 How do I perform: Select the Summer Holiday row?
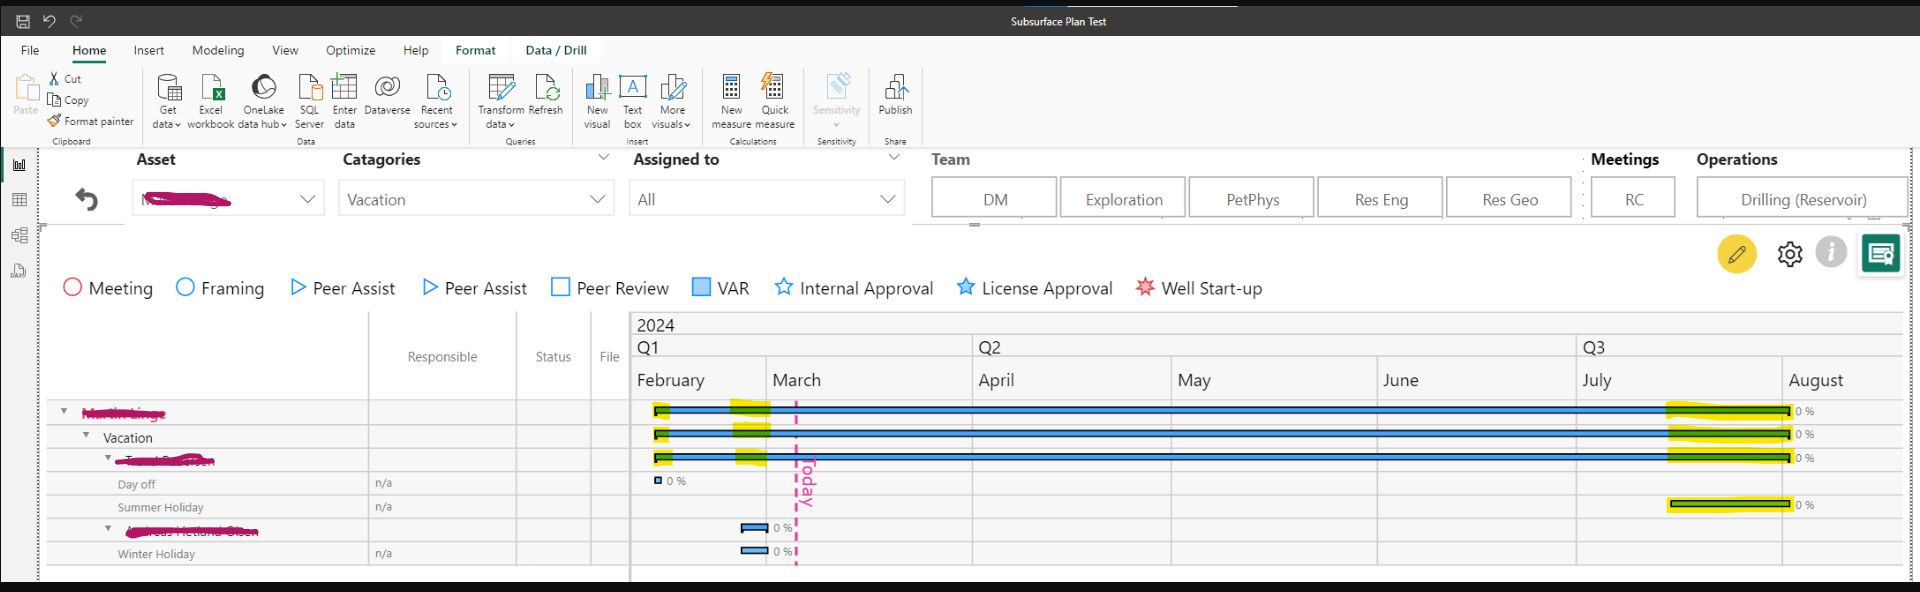tap(974, 506)
